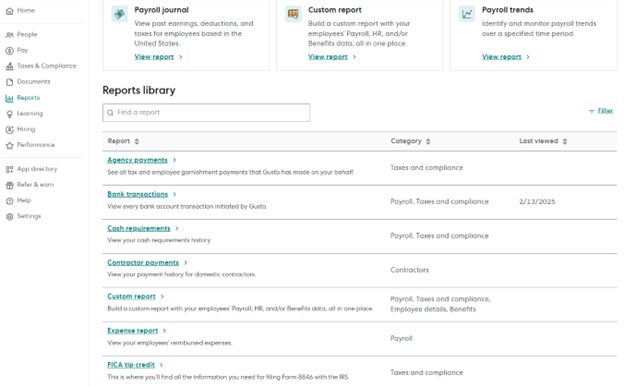Click chevron next to Contractor payments
This screenshot has height=387, width=624.
(x=185, y=263)
